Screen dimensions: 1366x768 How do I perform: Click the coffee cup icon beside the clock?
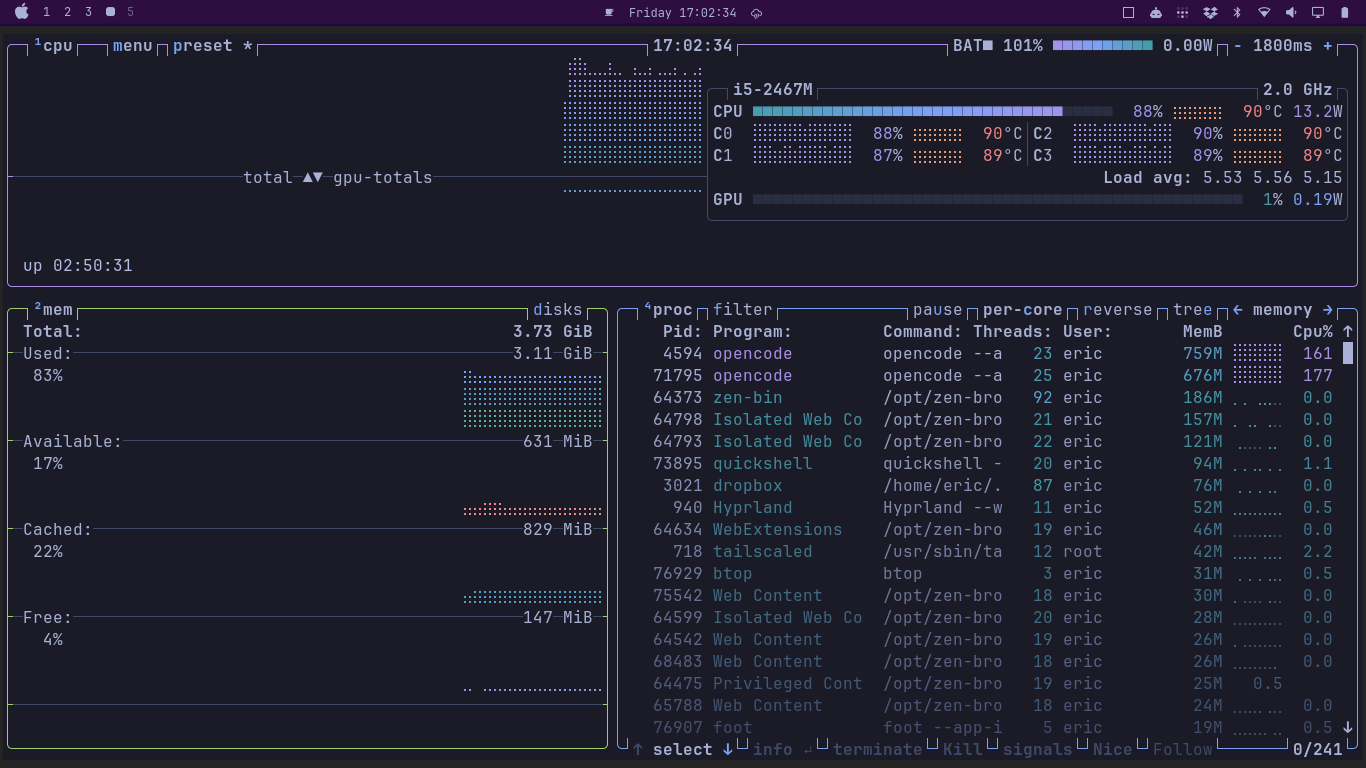(609, 13)
